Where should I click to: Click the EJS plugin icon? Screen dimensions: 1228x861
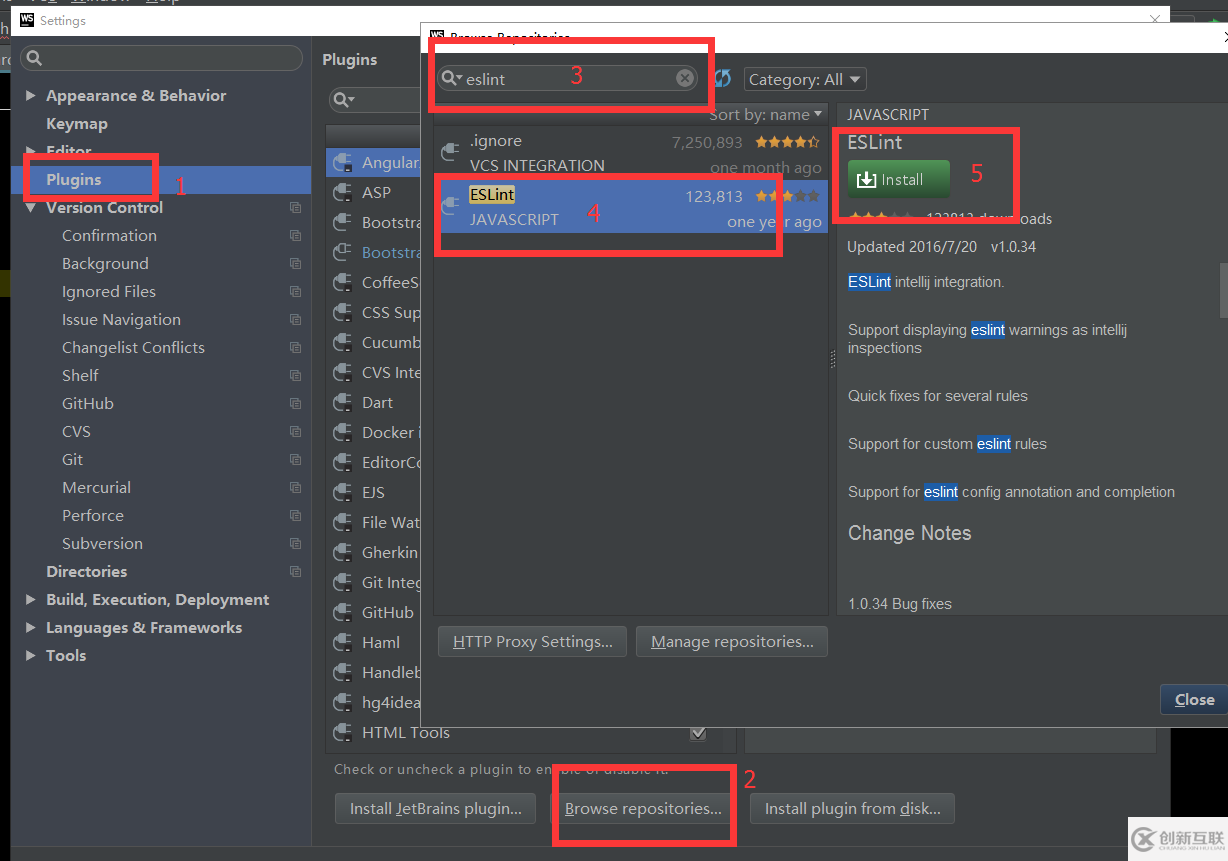click(x=342, y=492)
